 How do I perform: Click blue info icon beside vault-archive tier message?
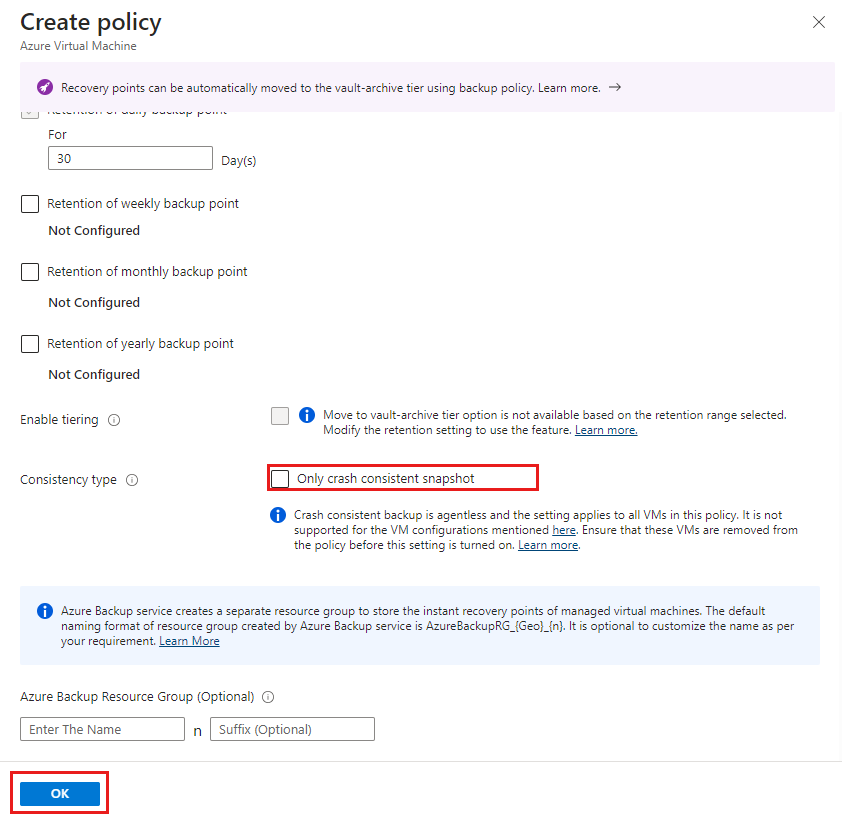pyautogui.click(x=307, y=415)
